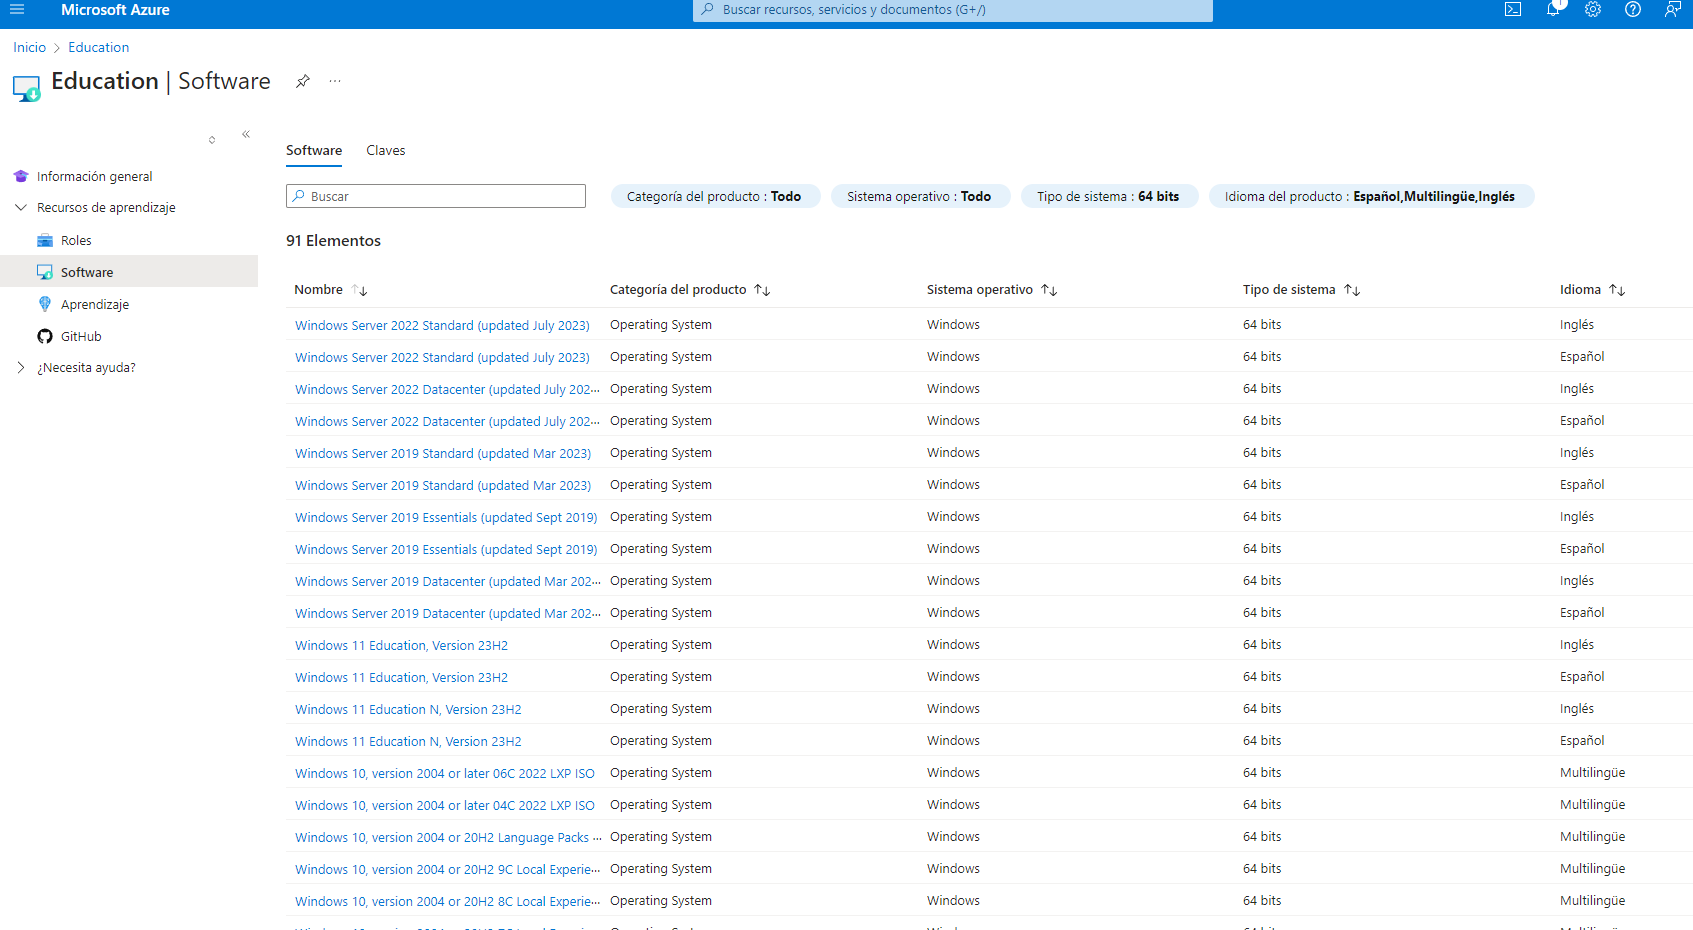
Task: Click the Education Software page icon
Action: pos(27,88)
